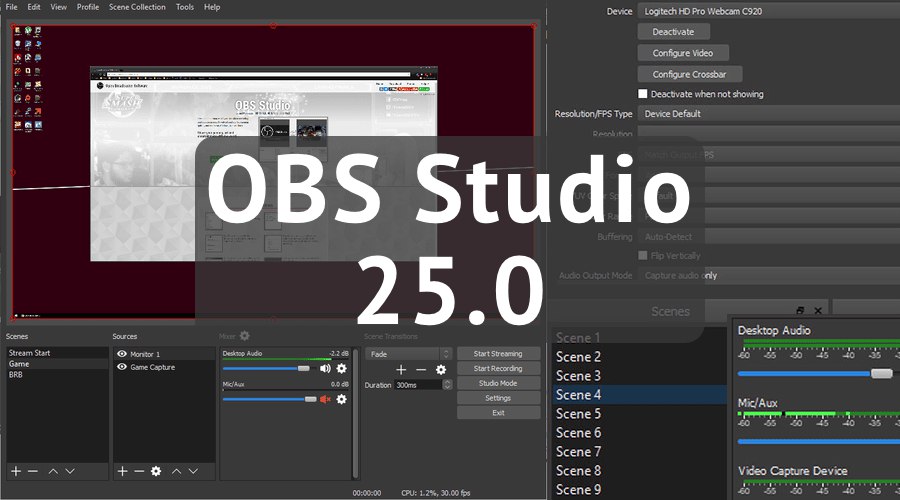Add scene transition plus icon
Screen dimensions: 900x500
point(401,370)
